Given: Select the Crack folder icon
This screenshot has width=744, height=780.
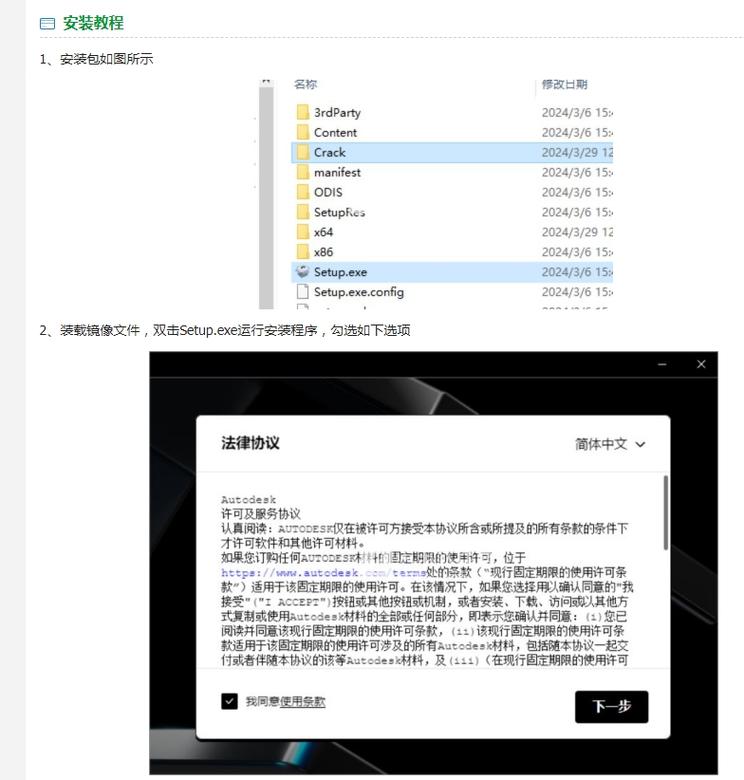Looking at the screenshot, I should (302, 152).
